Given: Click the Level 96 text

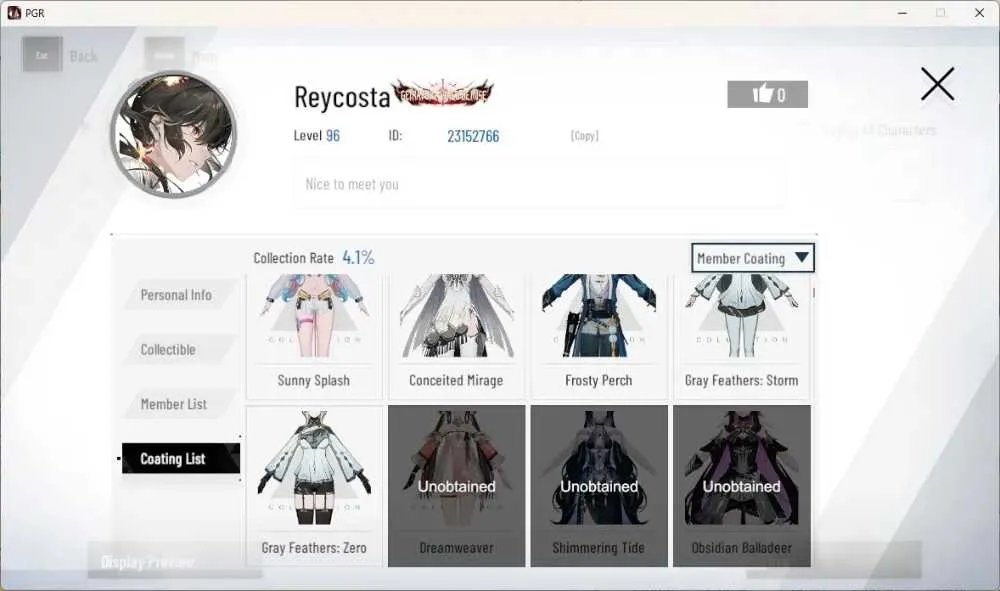Looking at the screenshot, I should (316, 135).
